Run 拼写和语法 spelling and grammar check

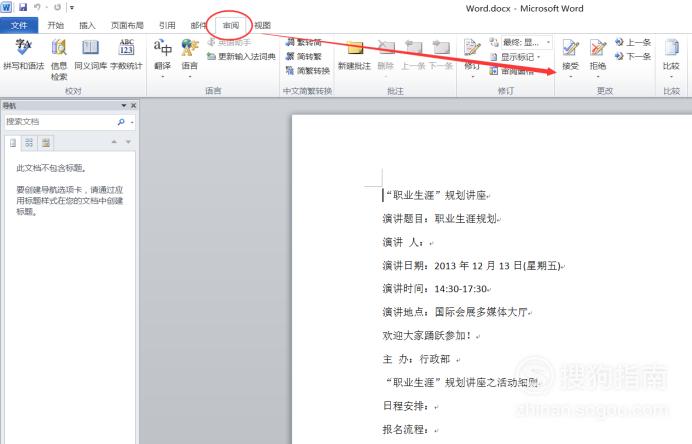click(23, 55)
